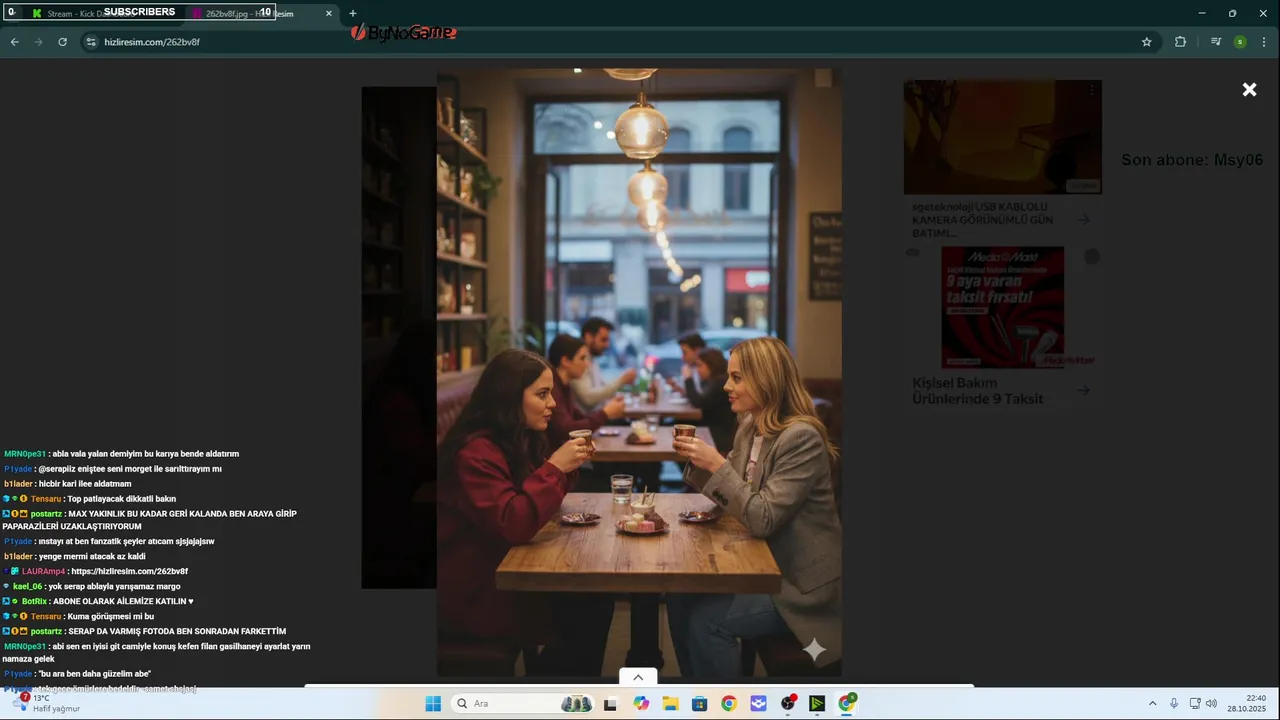Click the microphone icon in system tray
This screenshot has width=1280, height=720.
point(1174,704)
